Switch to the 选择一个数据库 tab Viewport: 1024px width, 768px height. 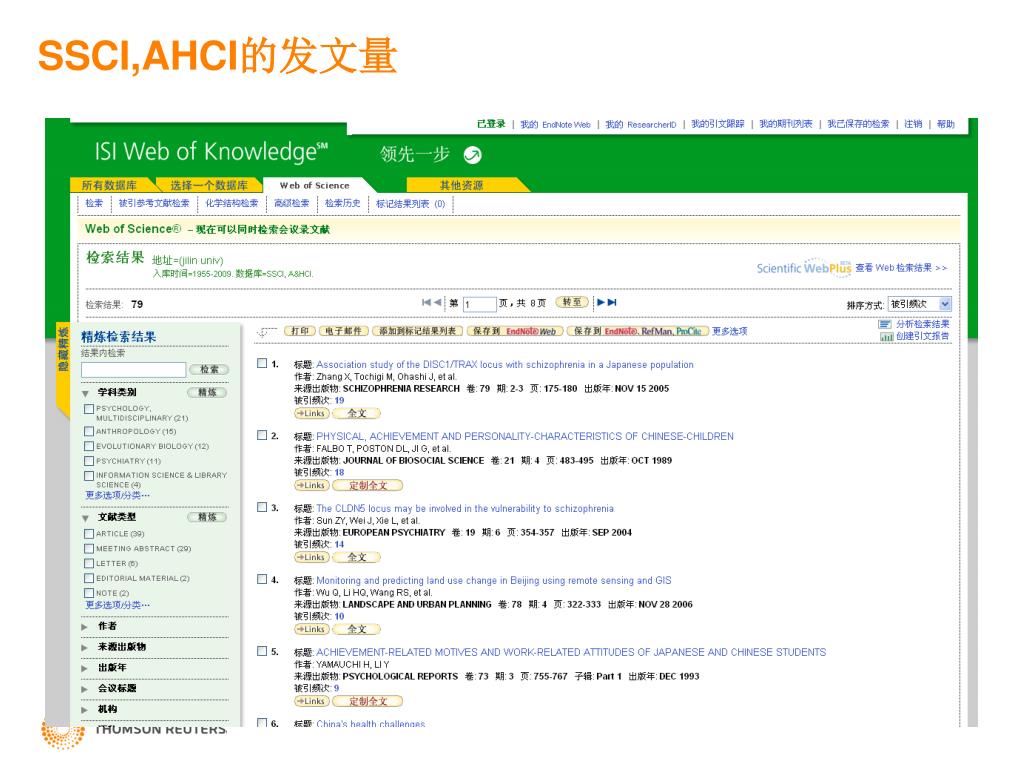coord(209,185)
